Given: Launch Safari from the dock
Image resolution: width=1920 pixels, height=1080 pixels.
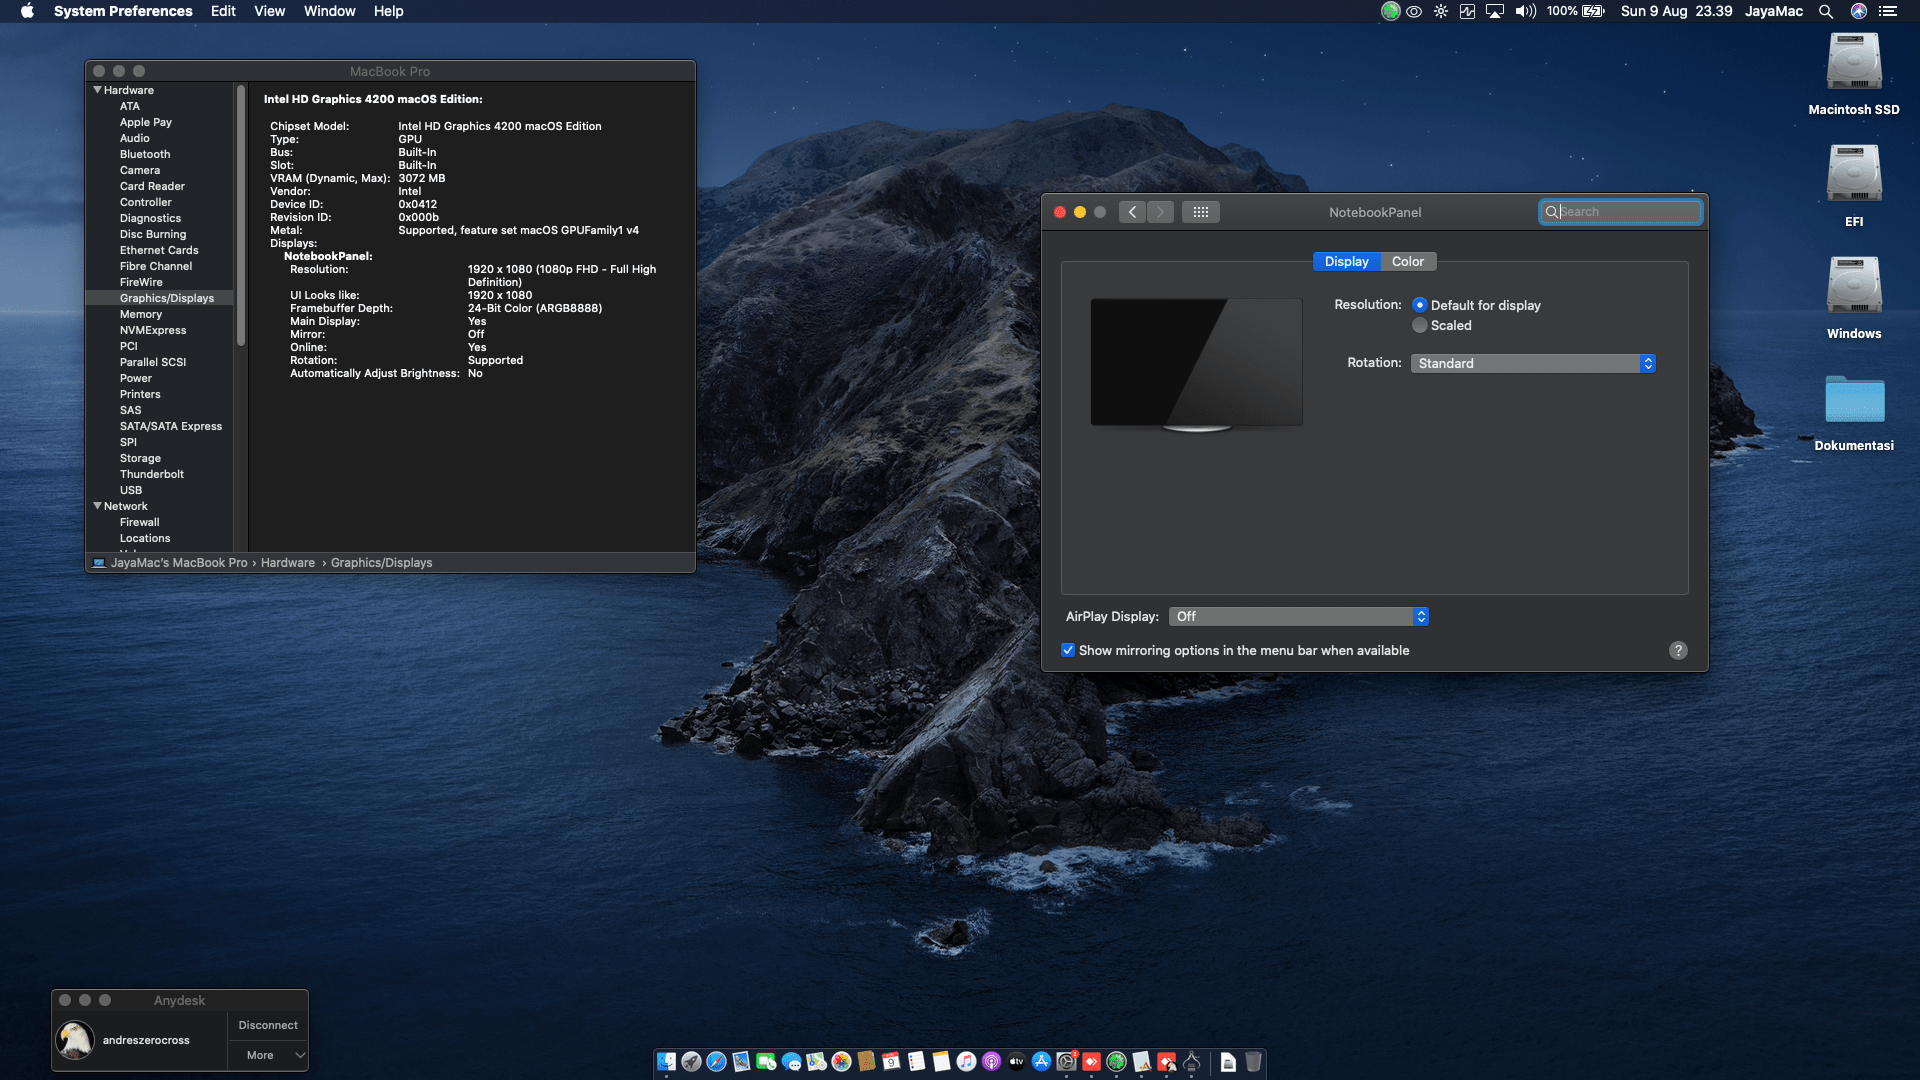Looking at the screenshot, I should (x=716, y=1062).
